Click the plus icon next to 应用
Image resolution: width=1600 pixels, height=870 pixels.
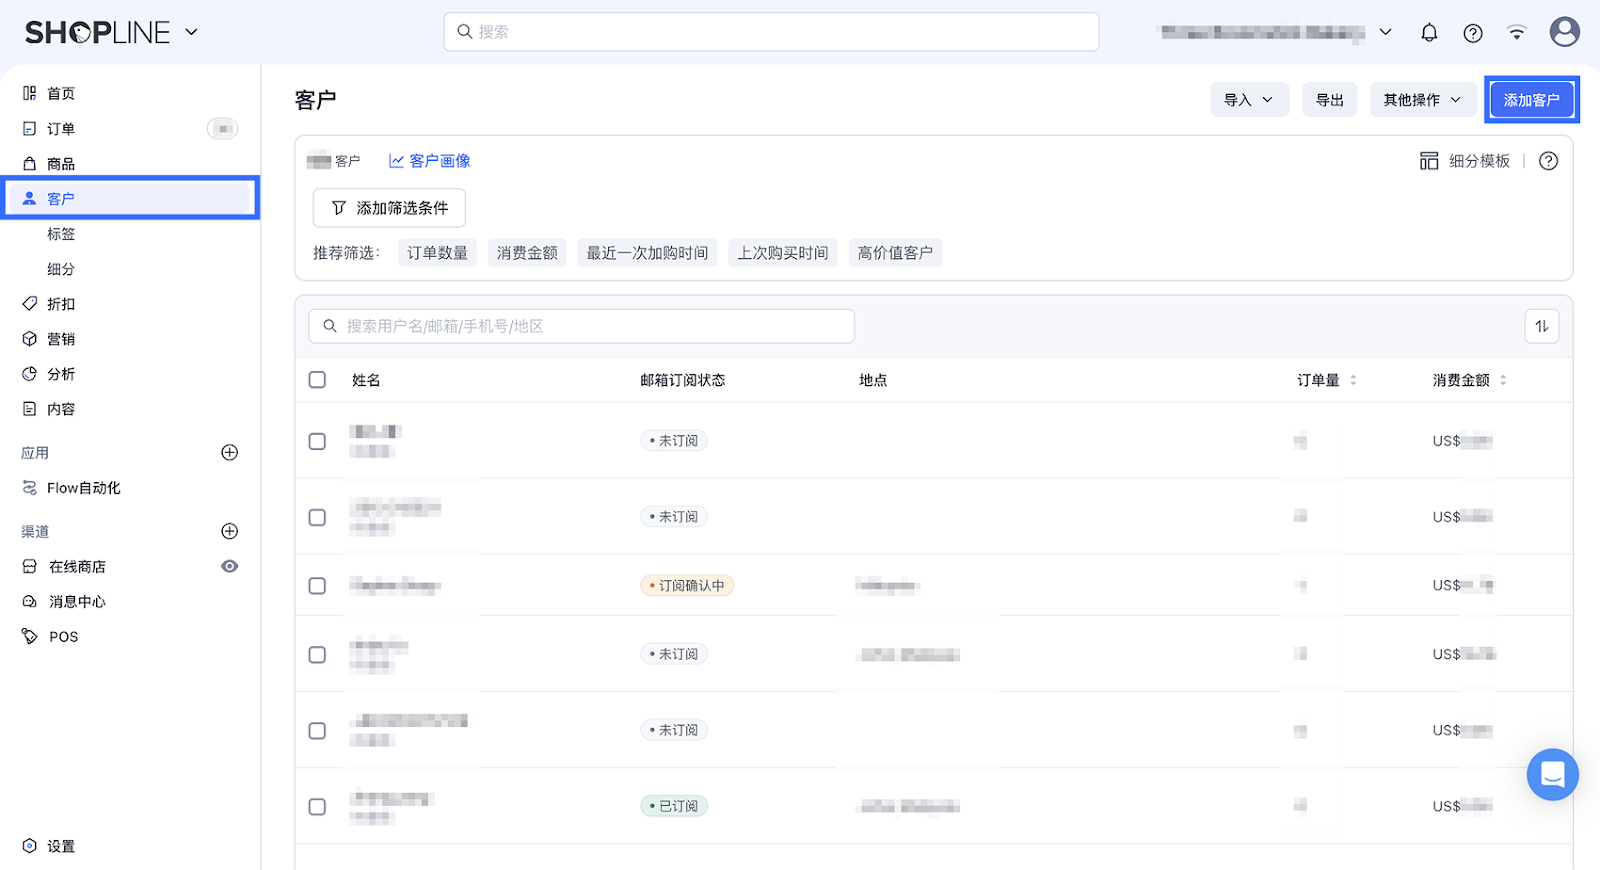coord(229,453)
